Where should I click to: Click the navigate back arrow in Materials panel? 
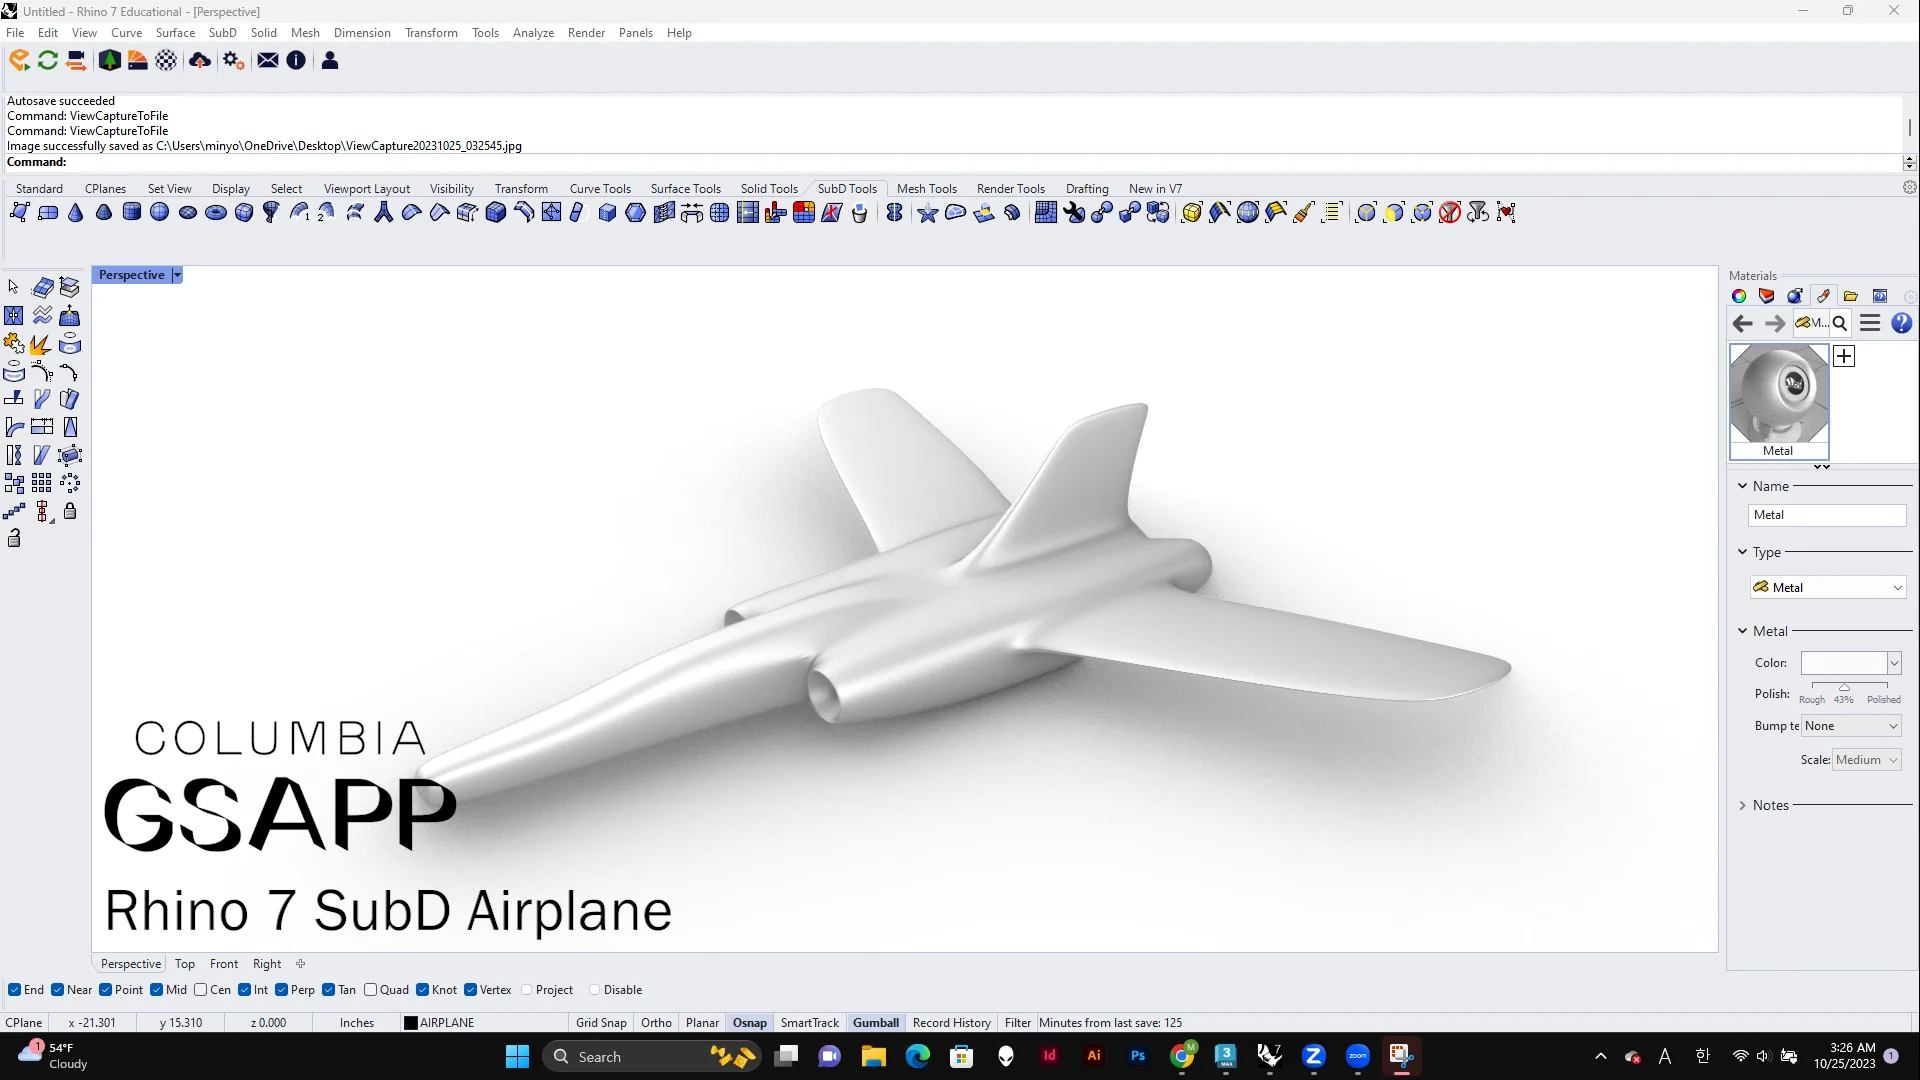(x=1743, y=324)
